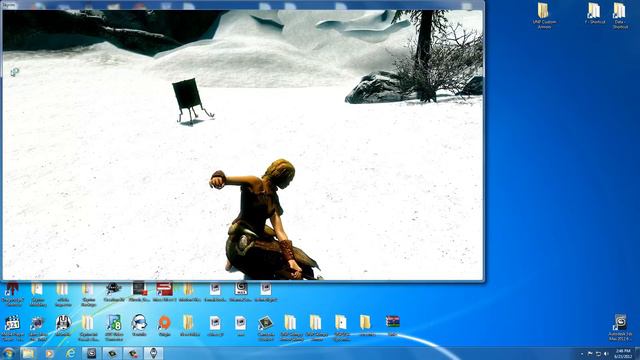Screen dimensions: 640x360
Task: Switch to the 3ds Max taskbar button
Action: coord(91,353)
